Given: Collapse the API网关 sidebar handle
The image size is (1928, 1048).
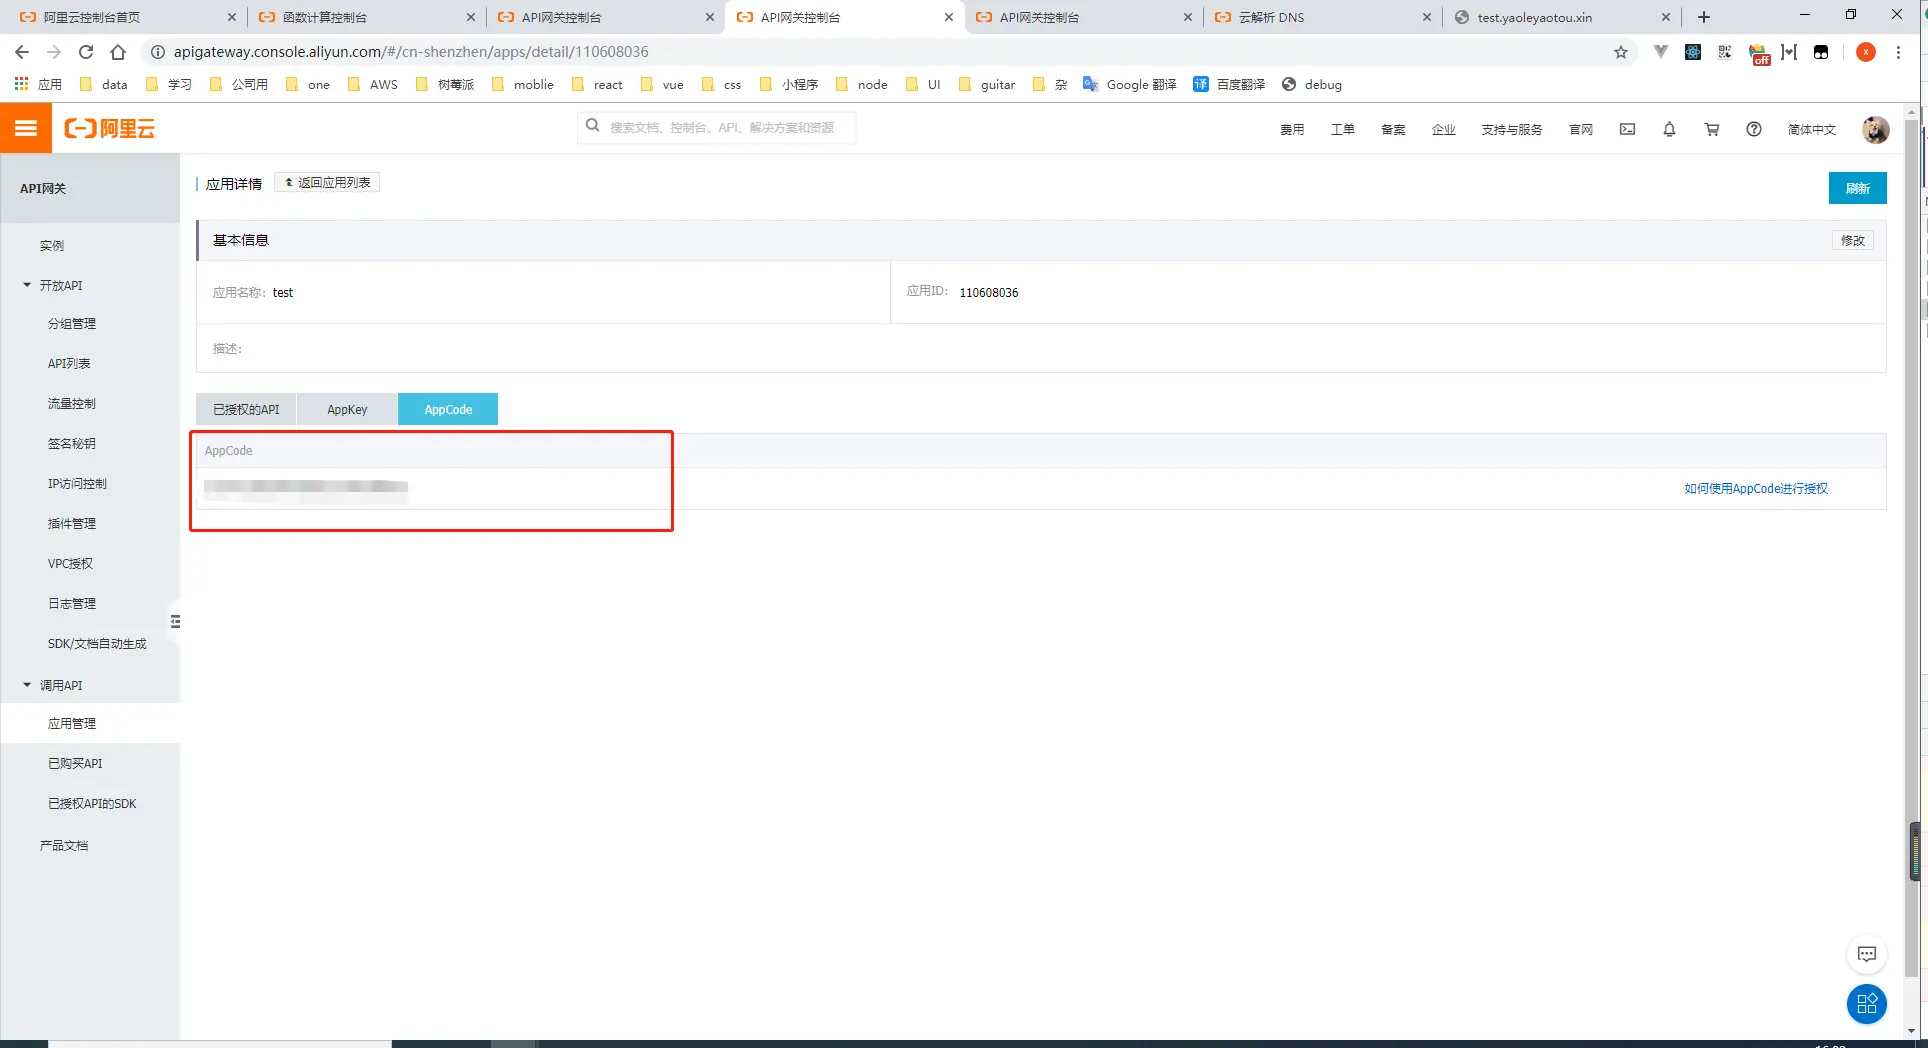Looking at the screenshot, I should coord(175,622).
